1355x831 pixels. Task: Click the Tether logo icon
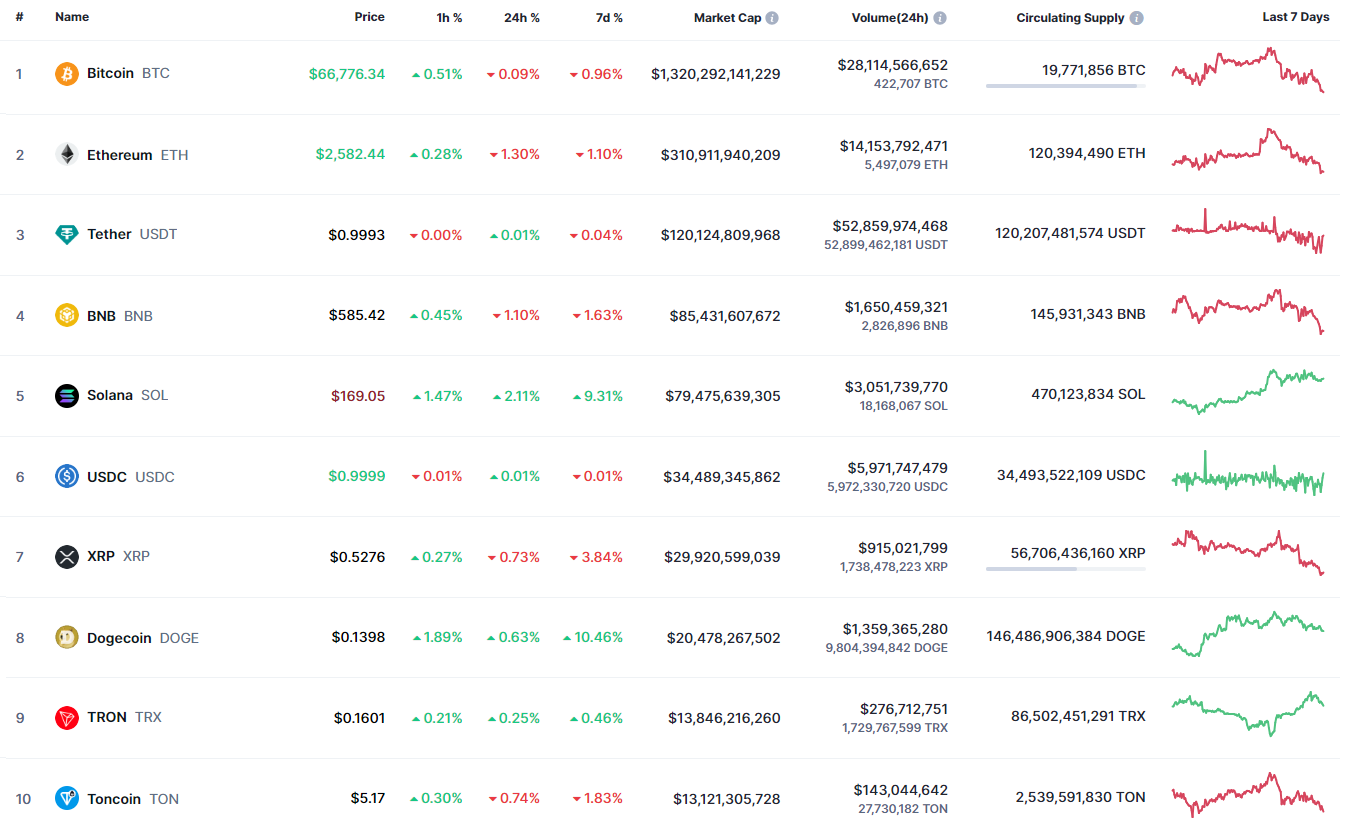pos(67,235)
